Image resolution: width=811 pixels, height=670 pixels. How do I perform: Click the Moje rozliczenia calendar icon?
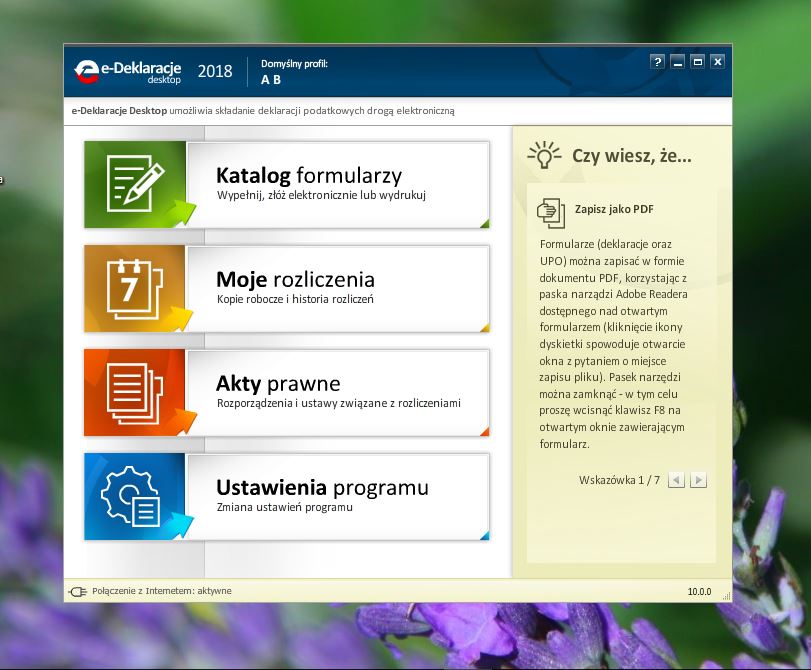tap(135, 289)
